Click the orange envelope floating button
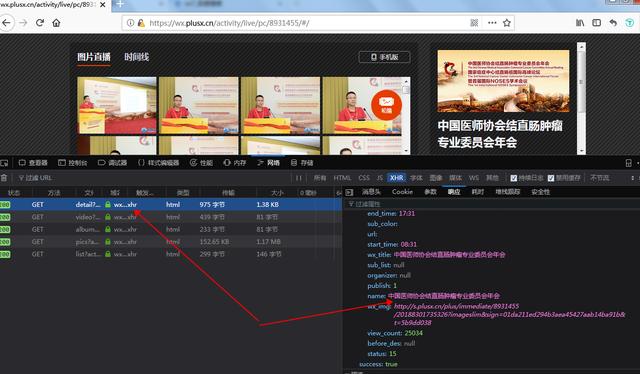The image size is (640, 374). click(386, 105)
